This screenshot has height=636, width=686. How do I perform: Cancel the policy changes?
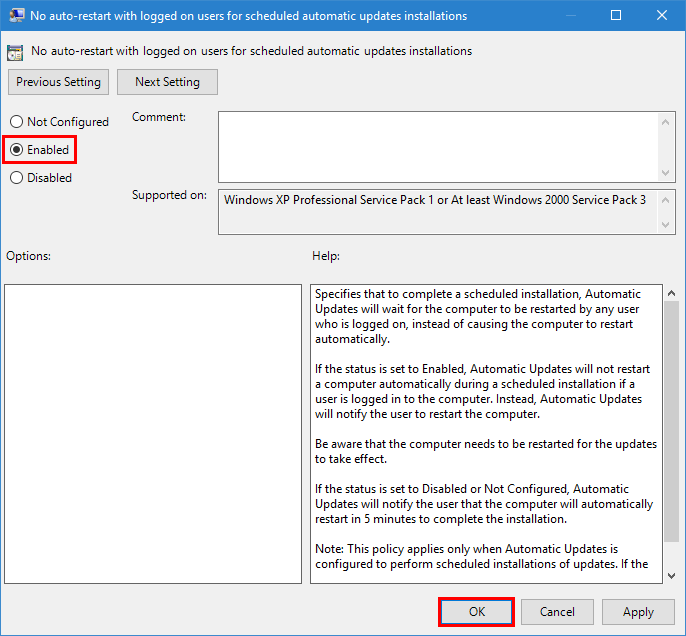[x=557, y=612]
